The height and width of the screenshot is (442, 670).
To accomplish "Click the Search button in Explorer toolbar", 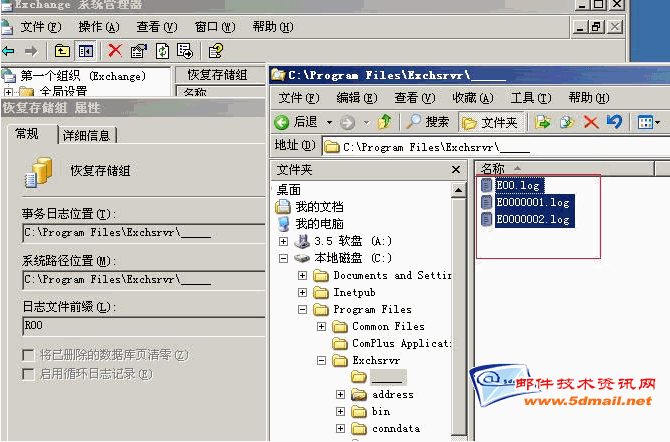I will point(427,122).
